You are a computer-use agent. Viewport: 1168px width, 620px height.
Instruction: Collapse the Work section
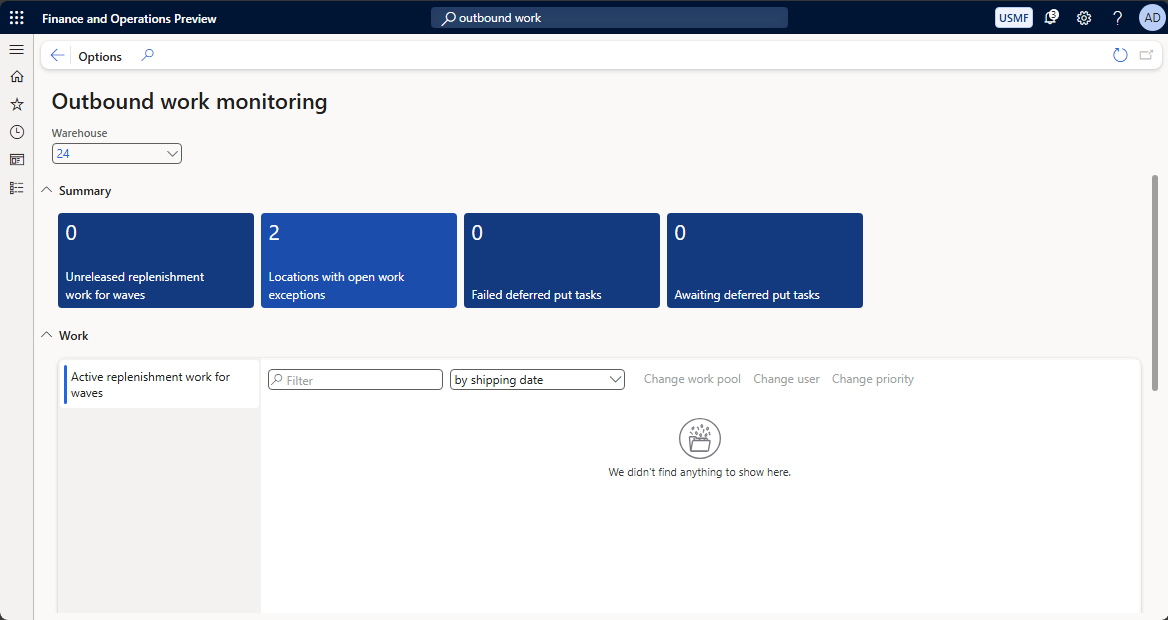point(46,336)
